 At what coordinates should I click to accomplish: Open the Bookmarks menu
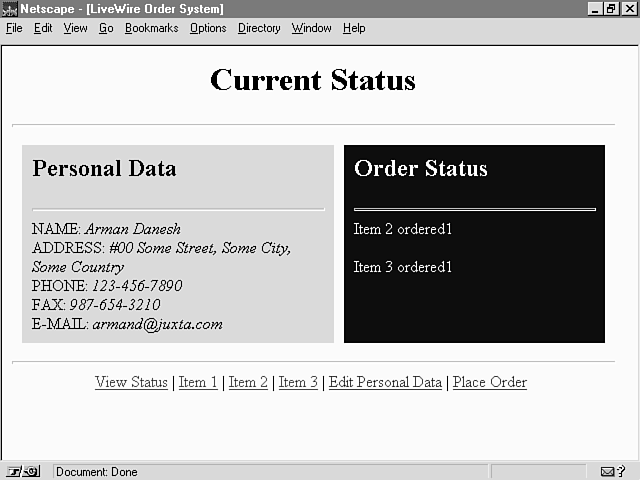[151, 28]
